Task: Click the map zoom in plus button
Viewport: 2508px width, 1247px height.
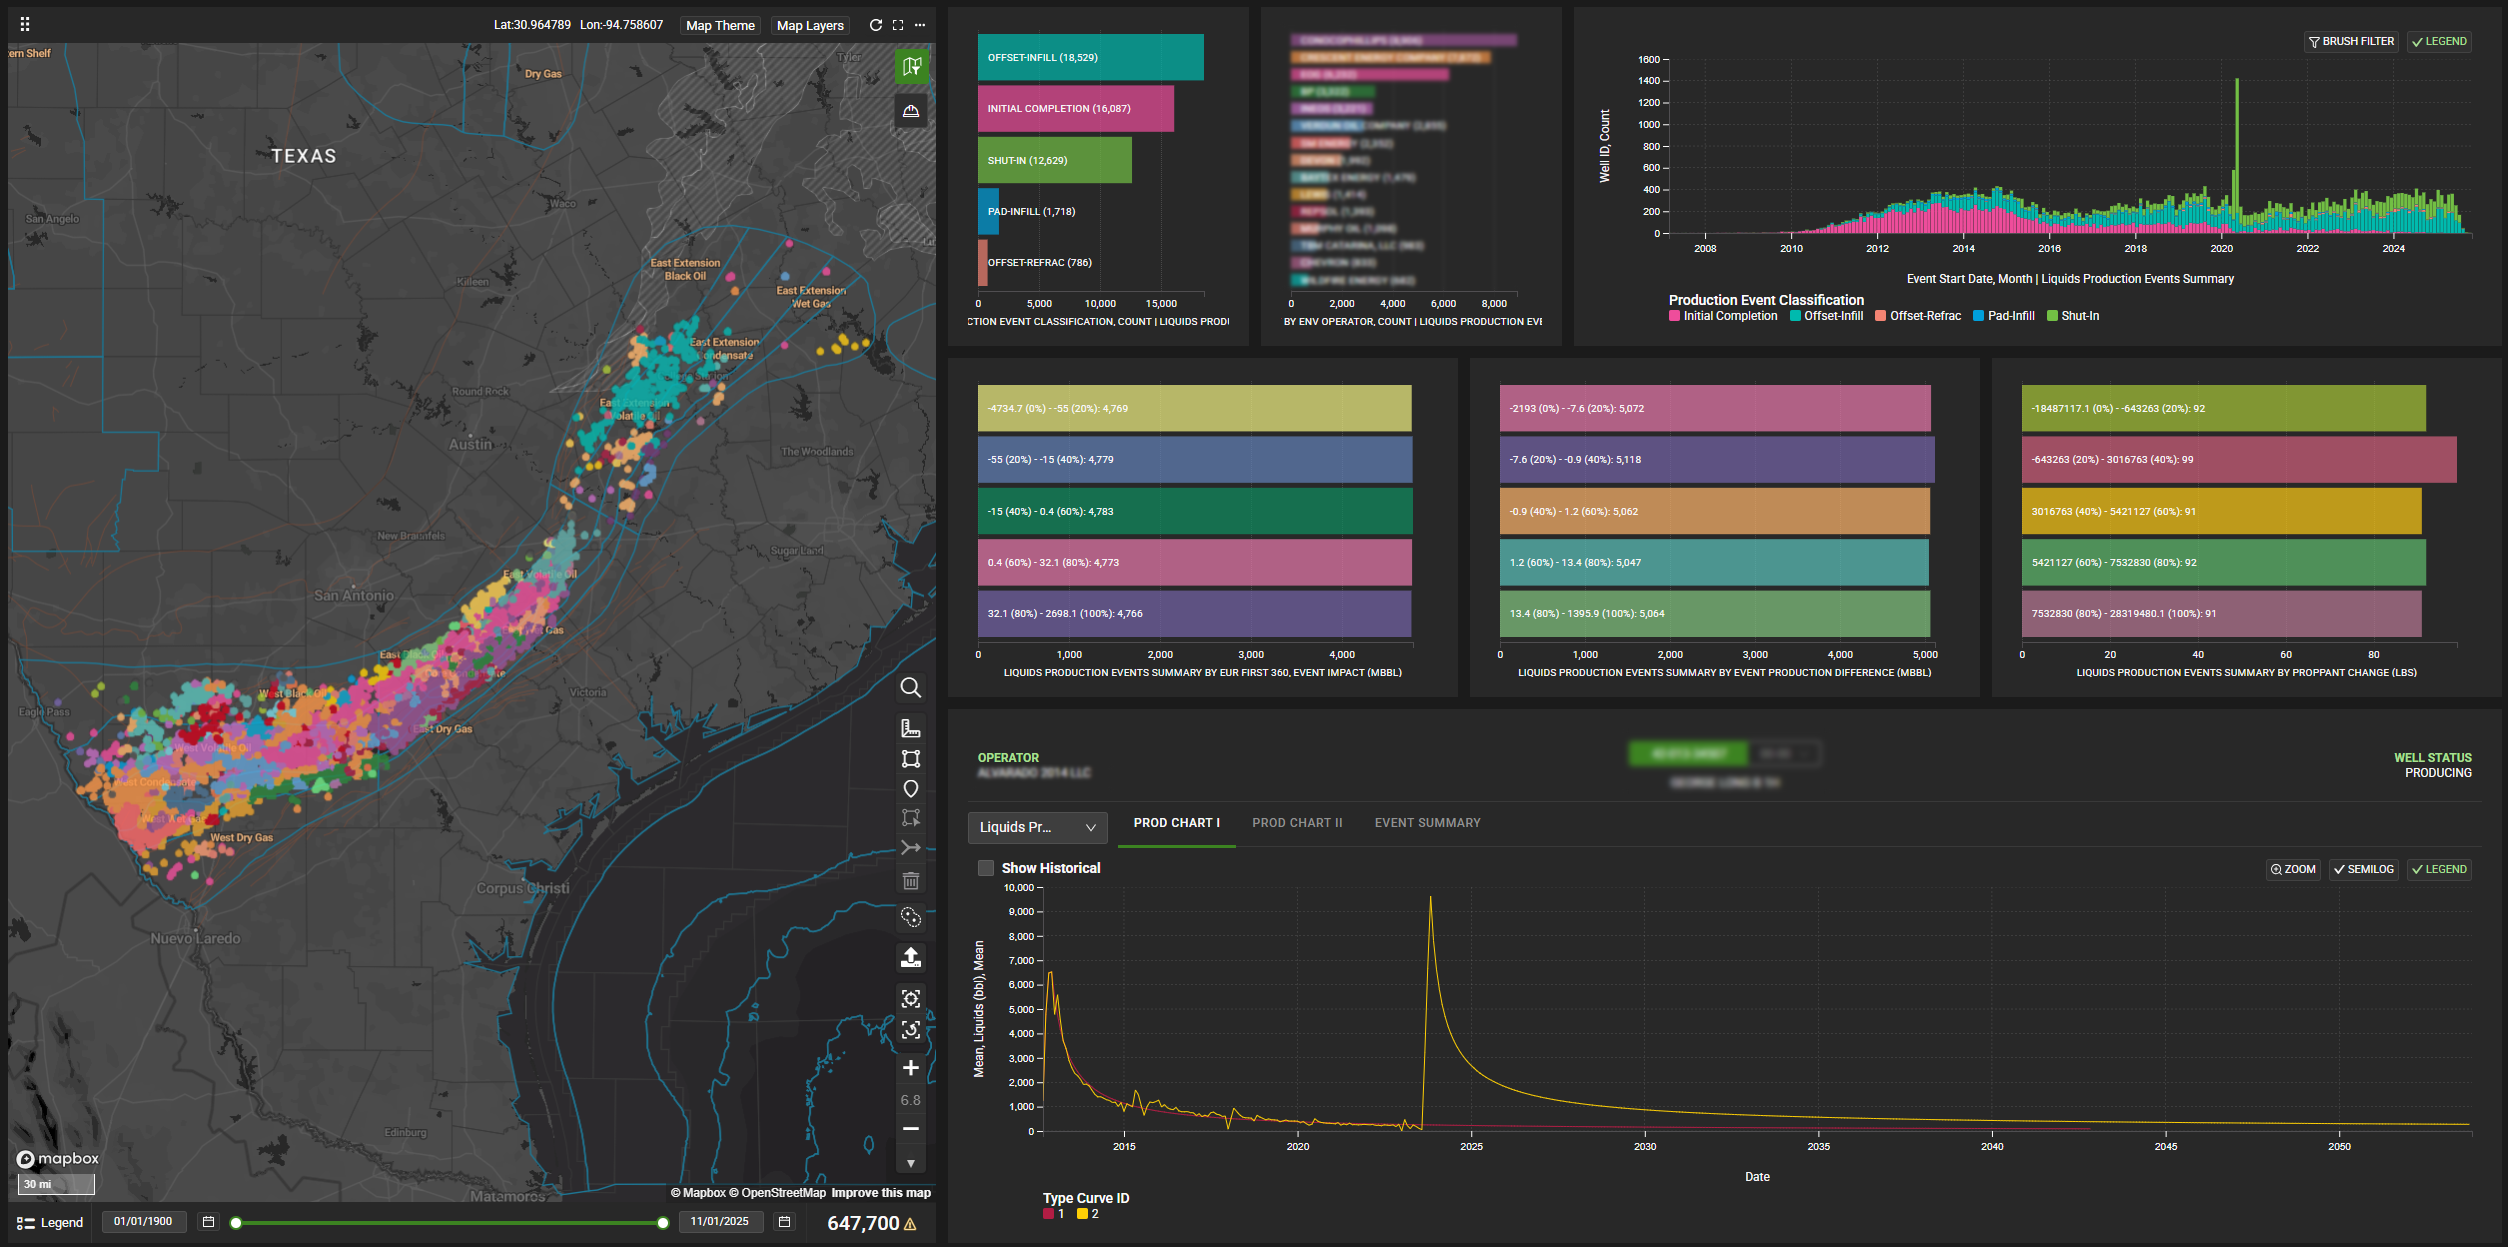Action: pos(910,1068)
